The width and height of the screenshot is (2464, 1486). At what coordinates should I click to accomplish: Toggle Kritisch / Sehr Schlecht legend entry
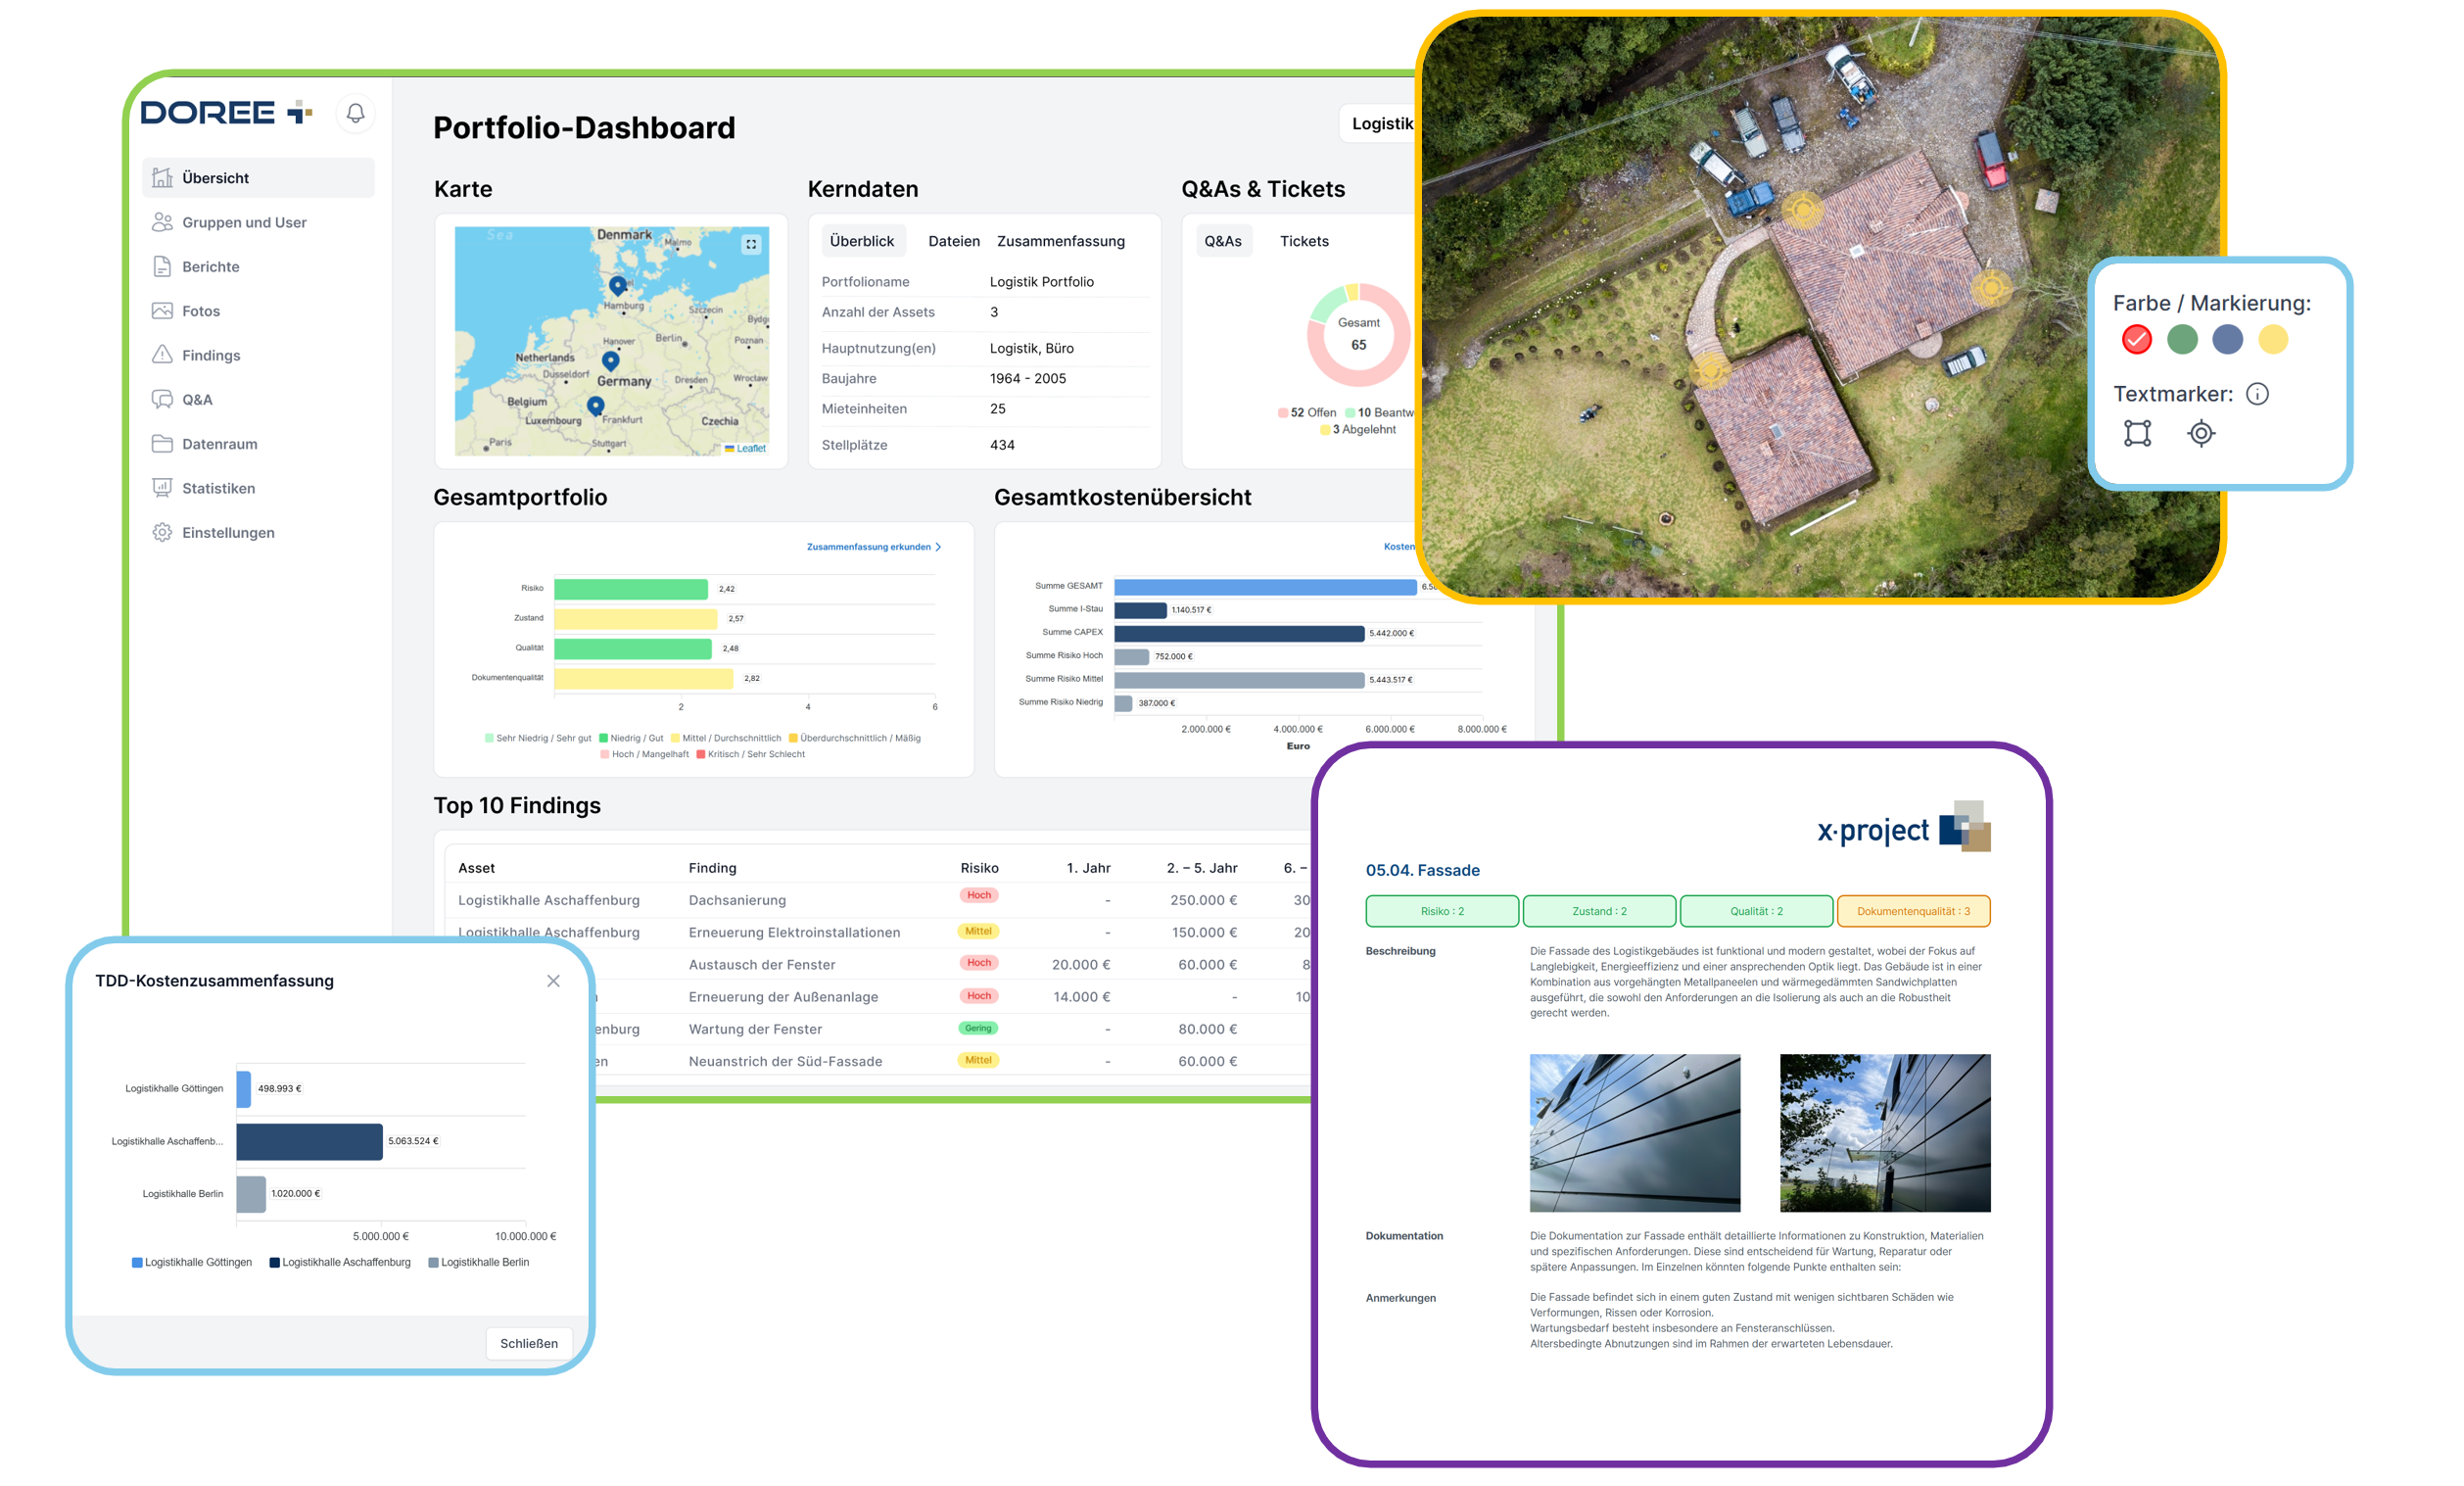750,754
